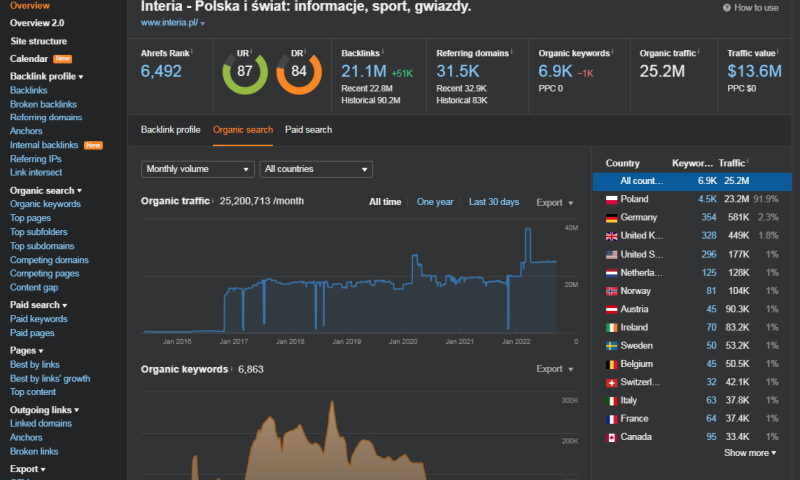Click the info icon next to Referring domains
Viewport: 800px width, 480px height.
512,52
